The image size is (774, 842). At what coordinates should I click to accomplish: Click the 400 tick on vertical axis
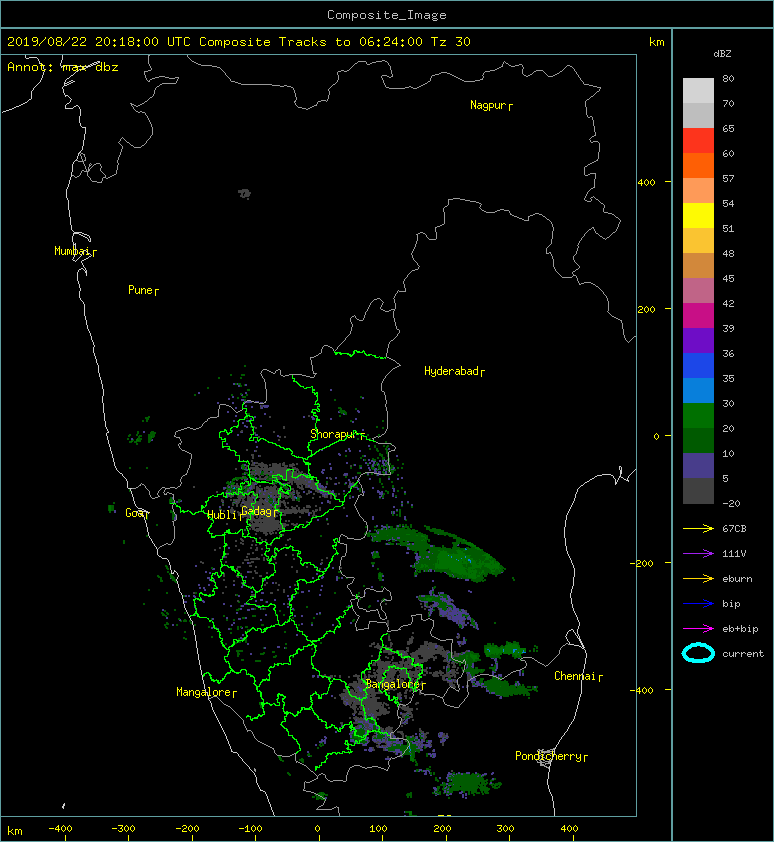(647, 182)
